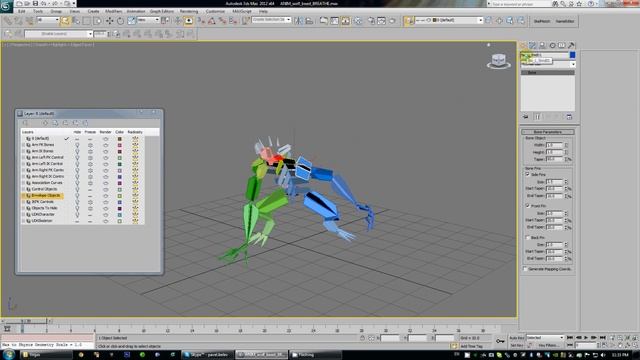Open the Graph Editors menu
640x360 pixels.
point(162,11)
